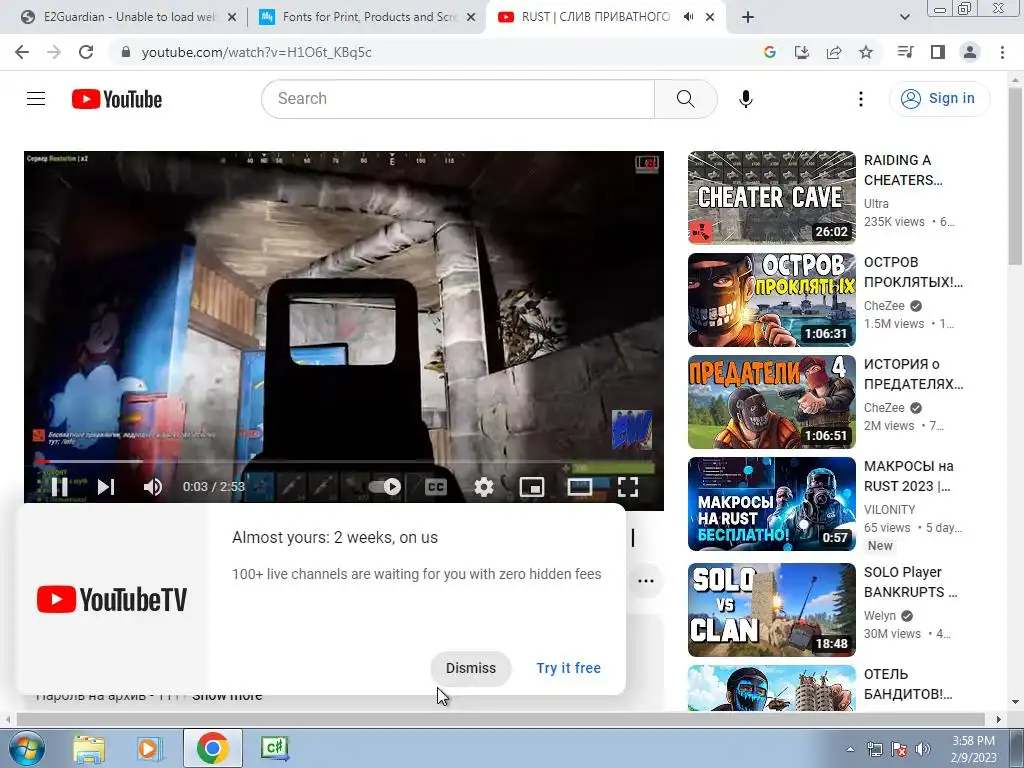Open RAIDING A CHEATERS video title

(x=903, y=170)
